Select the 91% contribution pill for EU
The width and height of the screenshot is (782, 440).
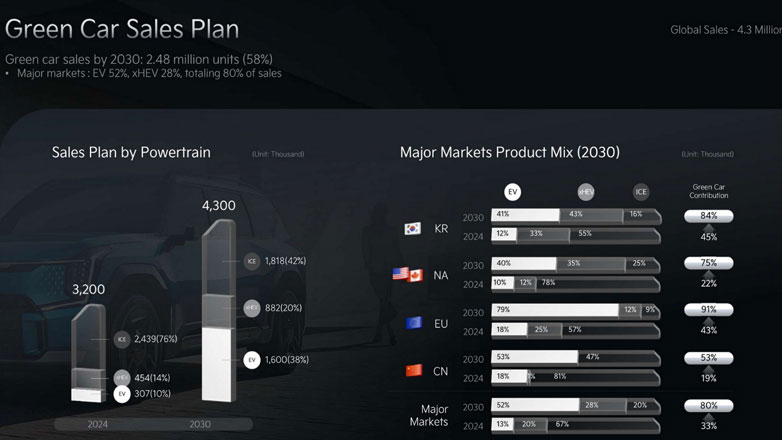coord(709,310)
